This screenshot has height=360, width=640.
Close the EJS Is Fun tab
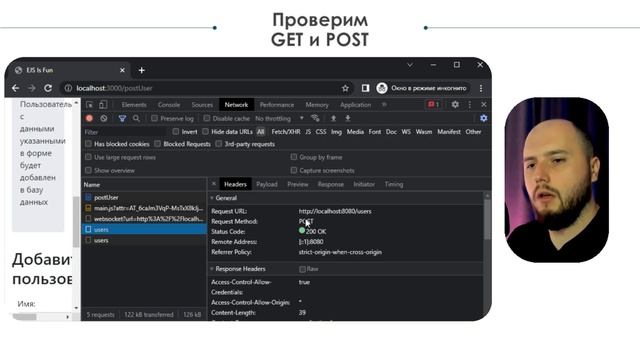pyautogui.click(x=122, y=70)
